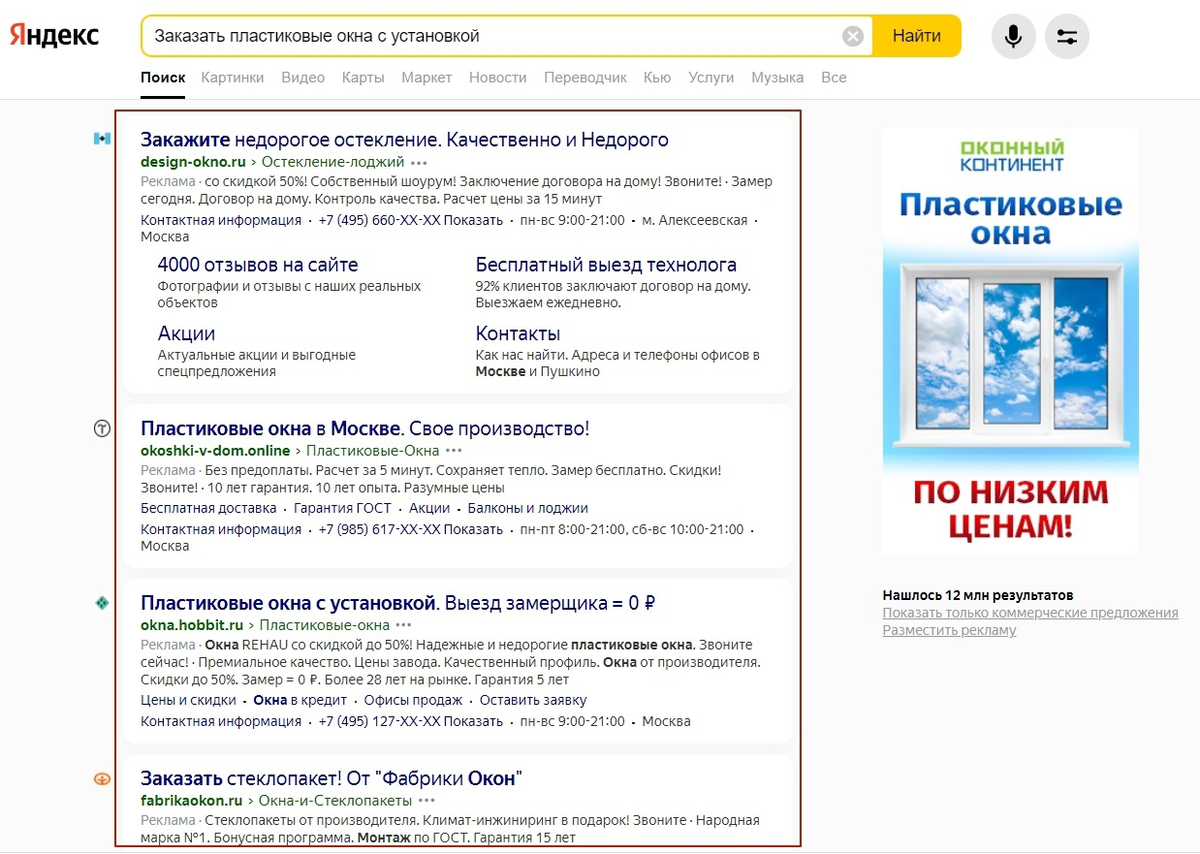
Task: Open Контактная информация for okna.hobbit.ru ad
Action: click(x=221, y=721)
